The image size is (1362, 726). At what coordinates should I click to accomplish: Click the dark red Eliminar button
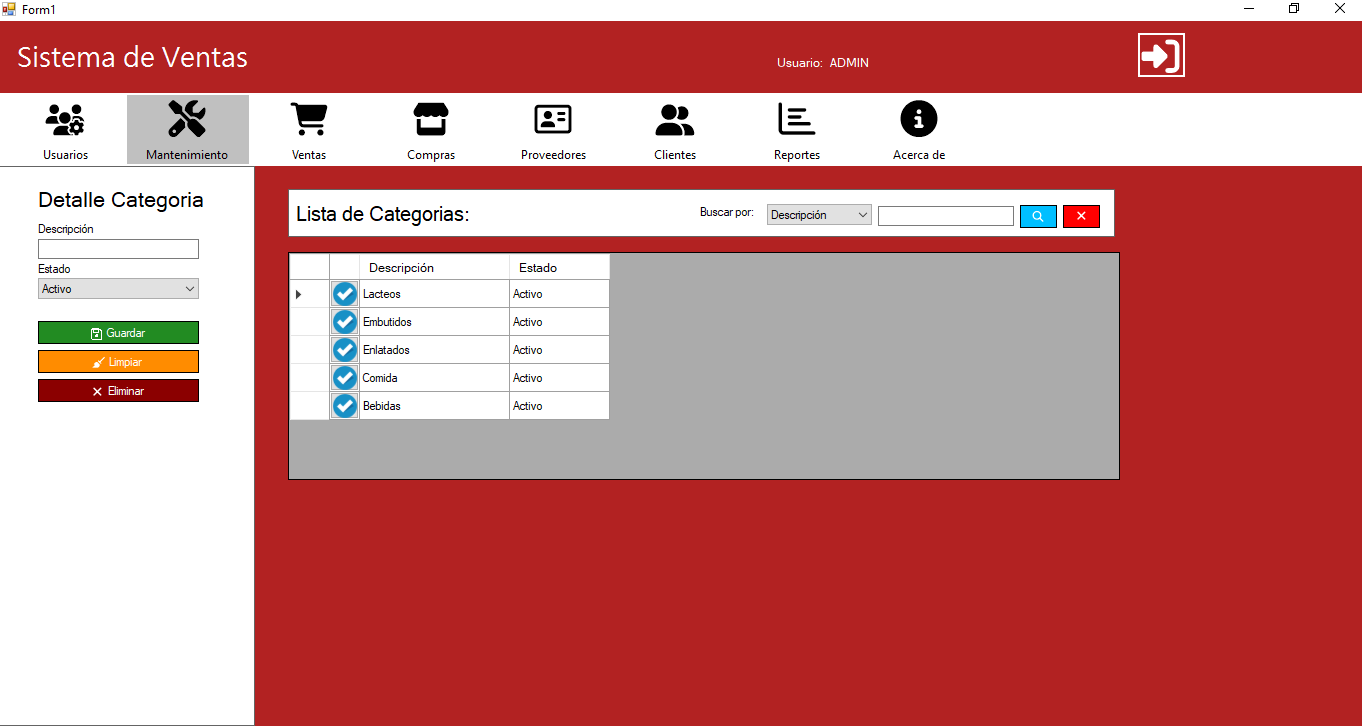tap(118, 391)
